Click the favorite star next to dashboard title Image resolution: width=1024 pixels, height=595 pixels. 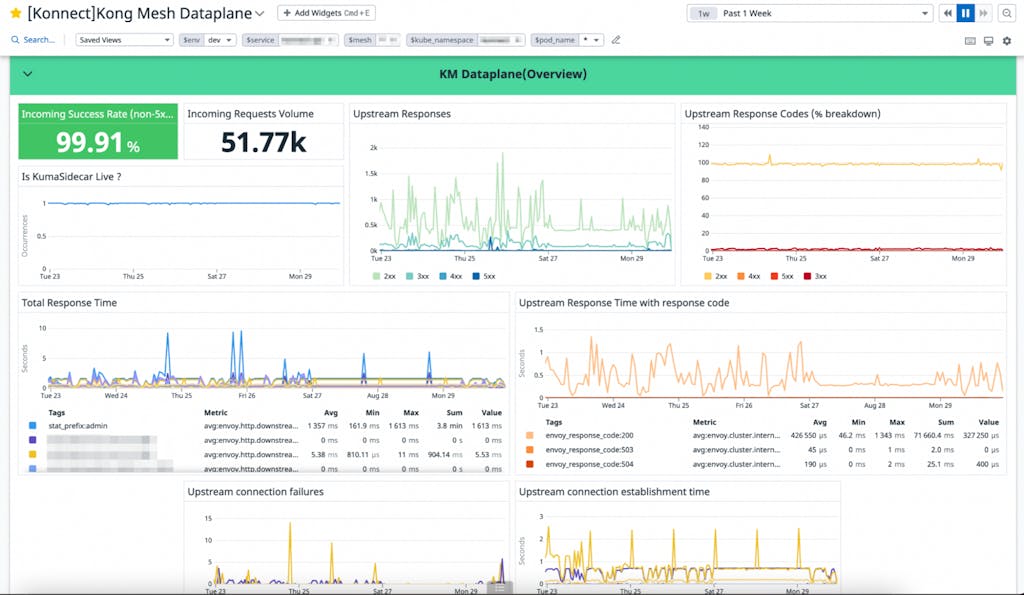coord(16,14)
